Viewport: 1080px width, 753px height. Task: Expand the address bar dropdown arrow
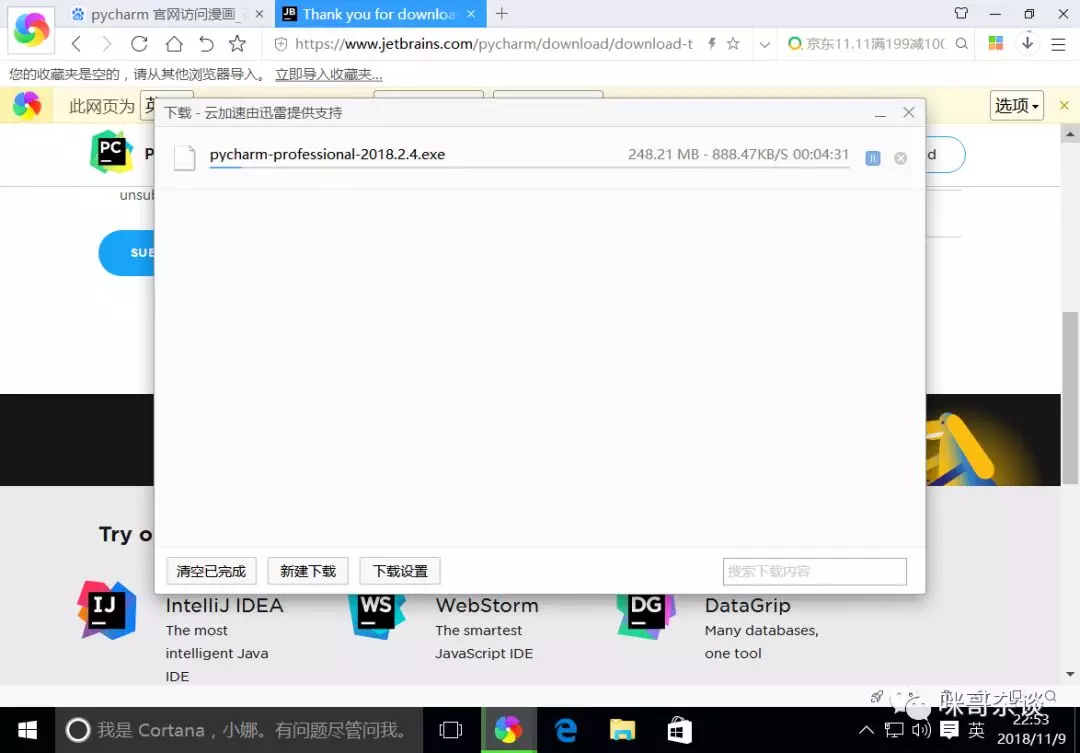[765, 45]
